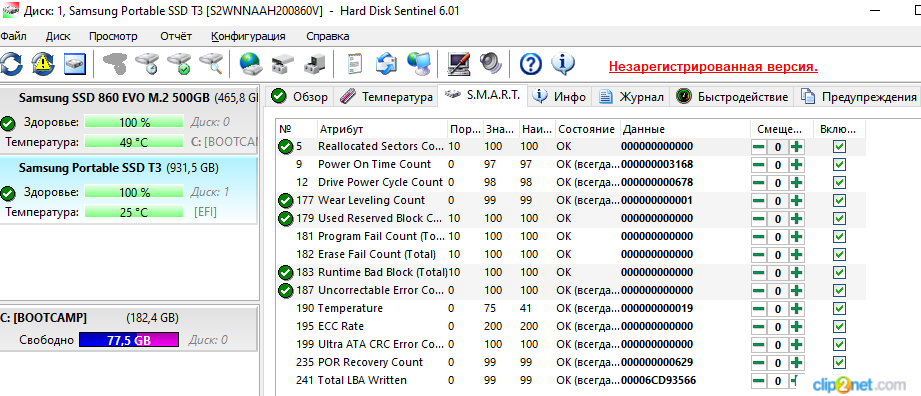Toggle Program Fail Count checkbox
Screen dimensions: 921x396
coord(839,236)
